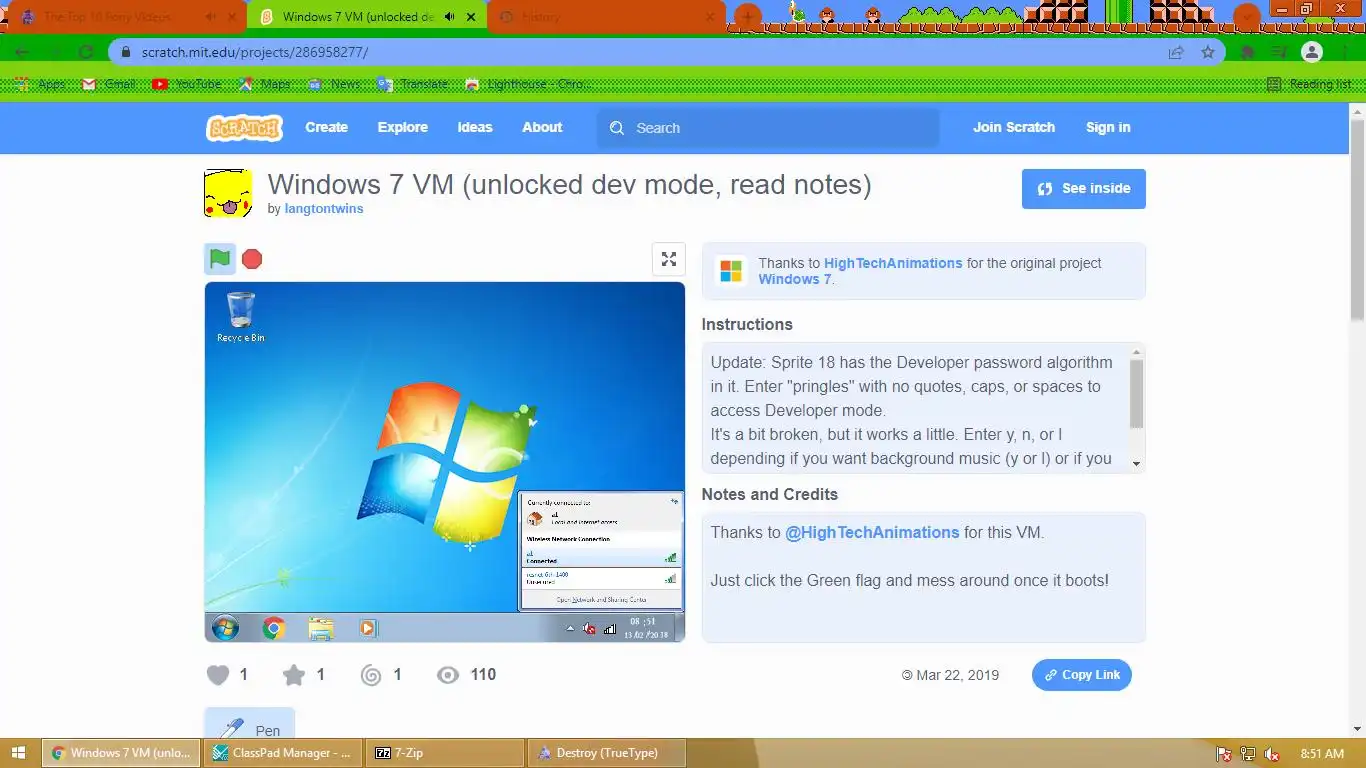Go to the Ideas page
The image size is (1366, 768).
pyautogui.click(x=475, y=127)
